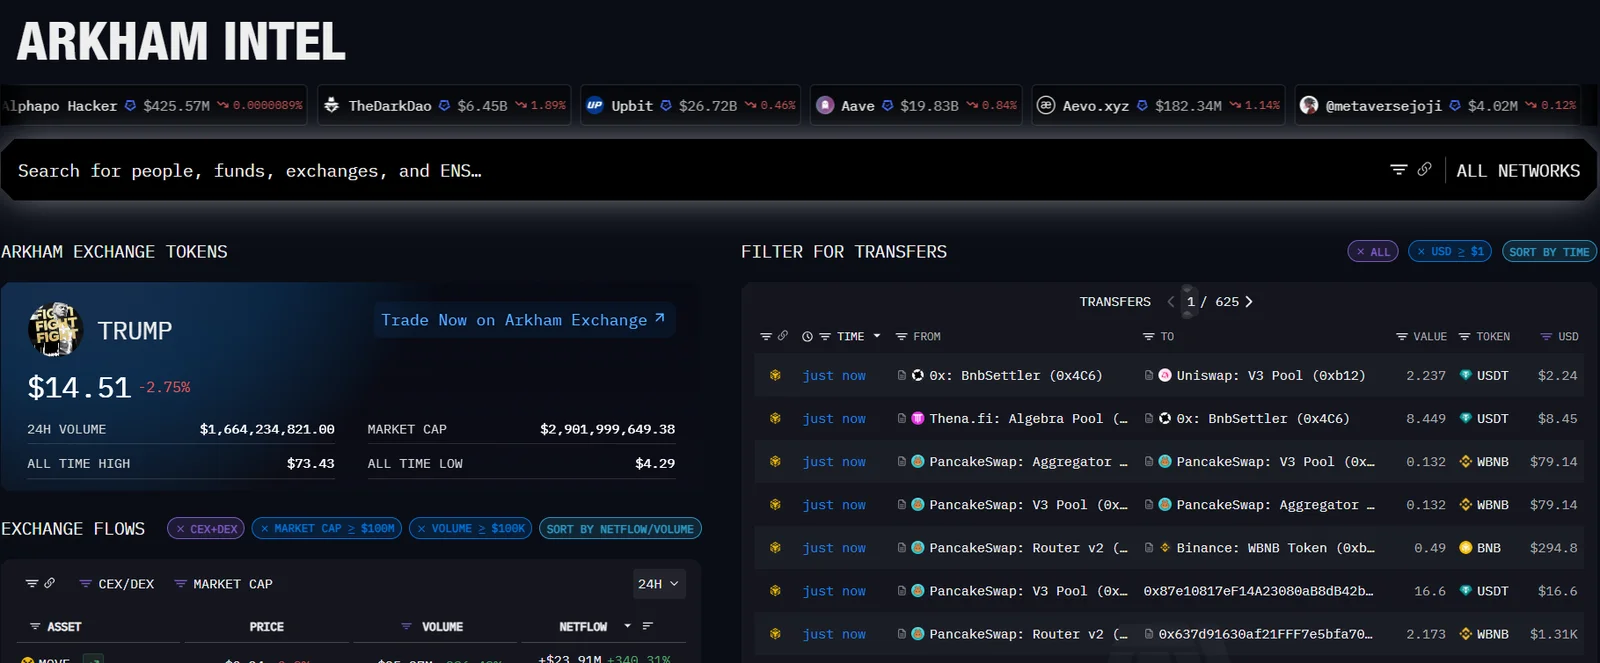The height and width of the screenshot is (663, 1600).
Task: Click the USDT token icon in the $2.24 row
Action: (1466, 375)
